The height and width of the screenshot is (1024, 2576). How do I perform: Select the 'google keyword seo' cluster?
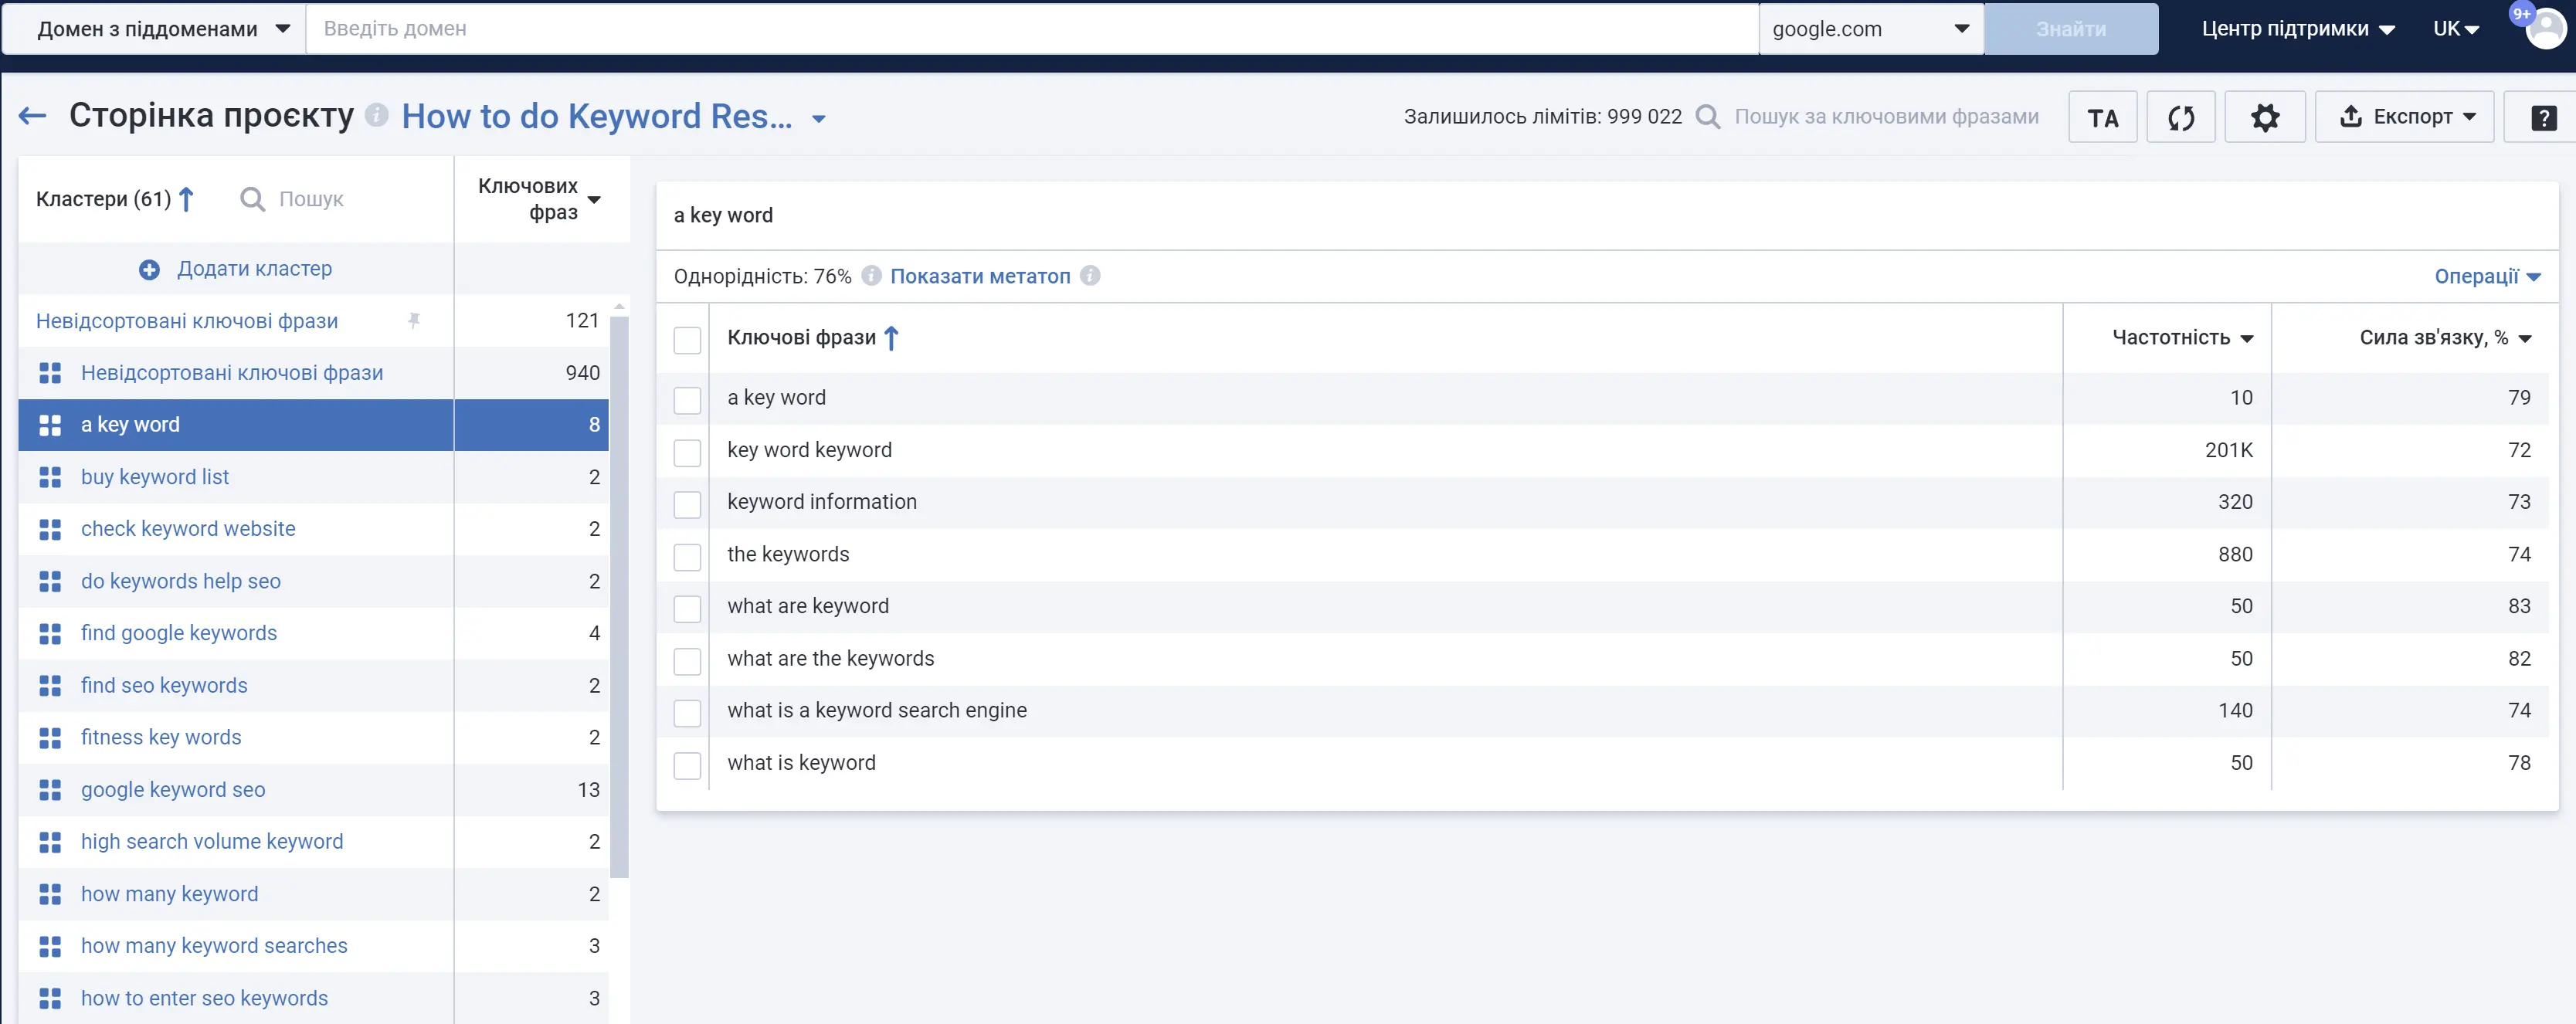pyautogui.click(x=173, y=790)
